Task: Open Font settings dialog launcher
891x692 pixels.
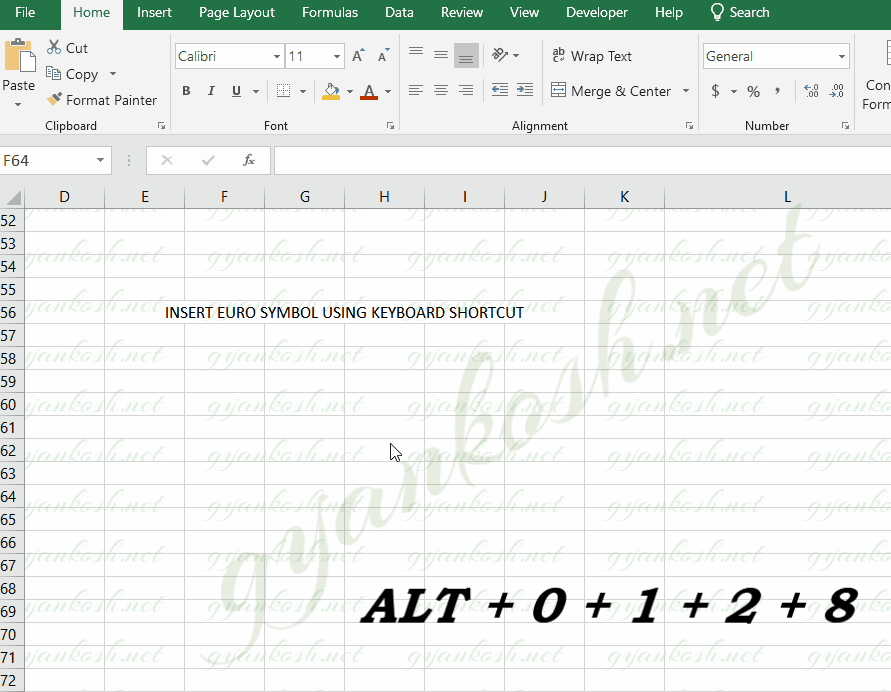Action: tap(390, 126)
